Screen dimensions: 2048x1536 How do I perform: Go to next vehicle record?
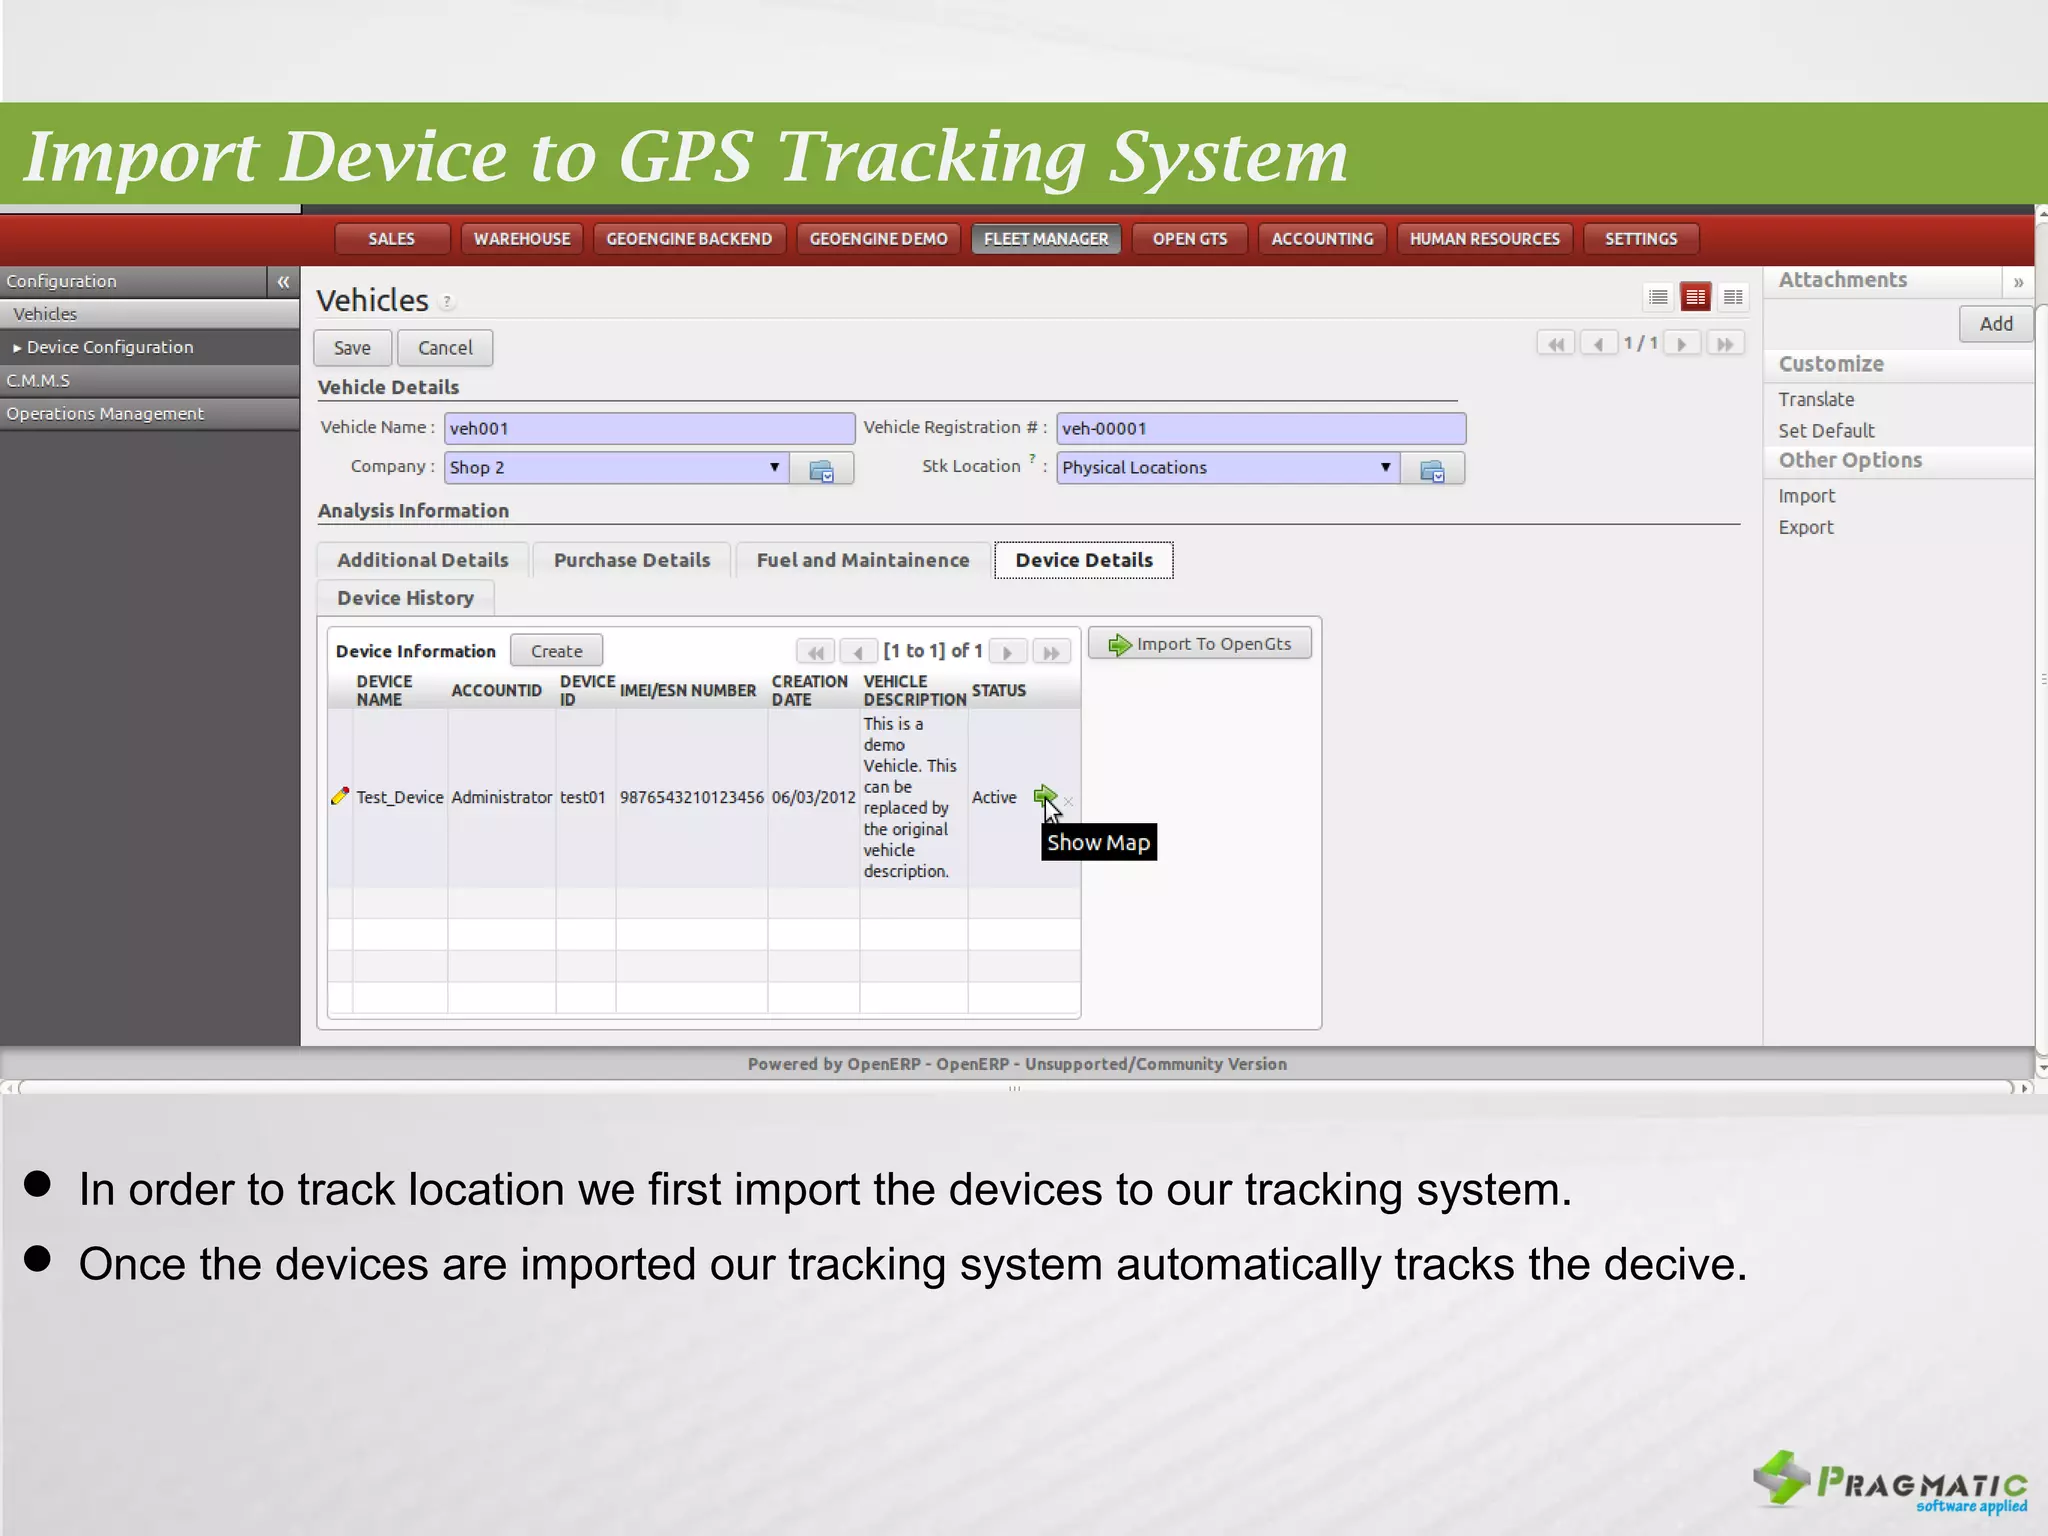click(1682, 344)
